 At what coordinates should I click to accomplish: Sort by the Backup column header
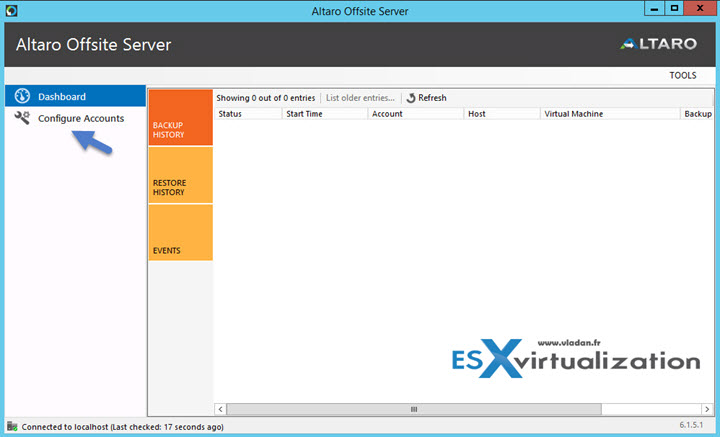[x=697, y=114]
